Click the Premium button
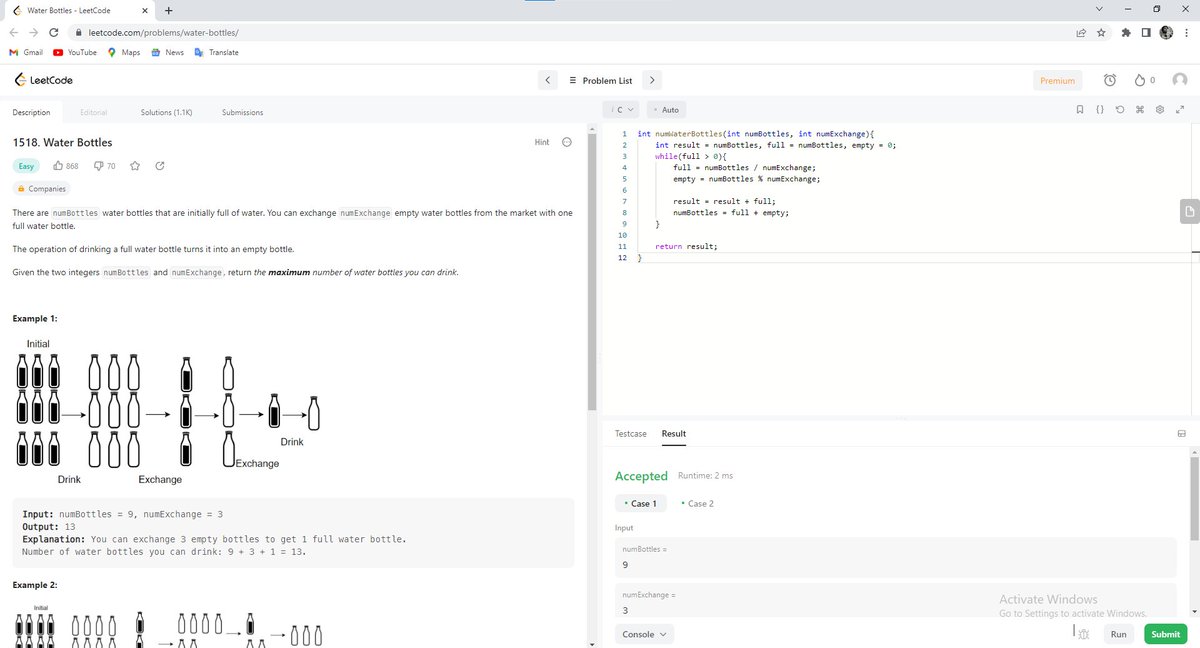This screenshot has height=648, width=1200. coord(1057,81)
